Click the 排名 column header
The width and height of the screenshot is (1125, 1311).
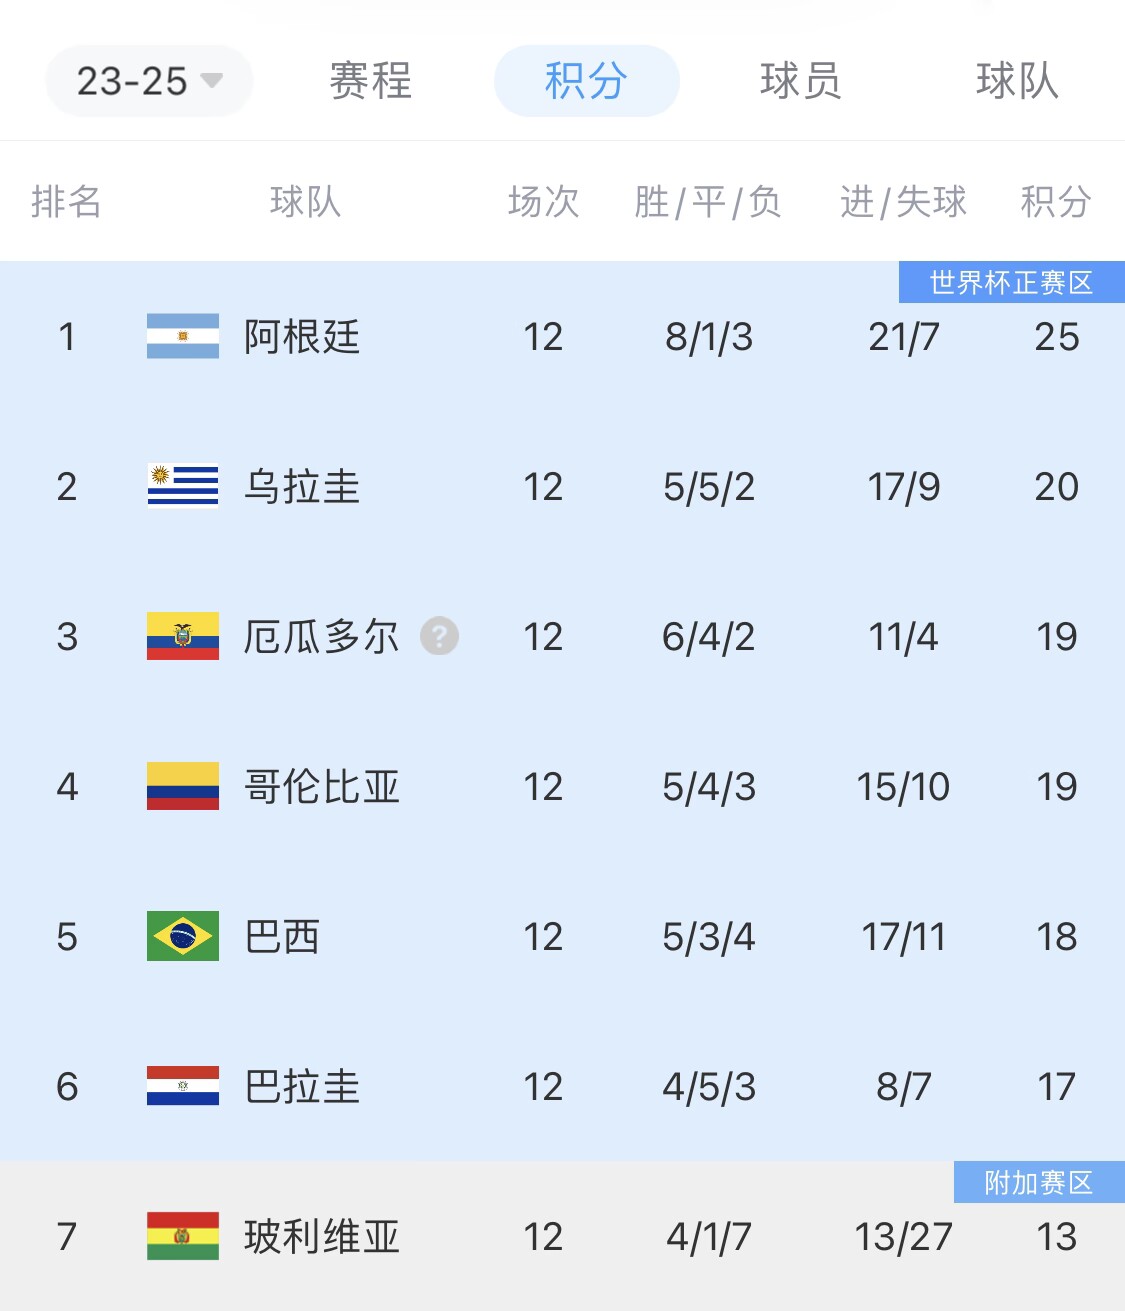point(66,202)
